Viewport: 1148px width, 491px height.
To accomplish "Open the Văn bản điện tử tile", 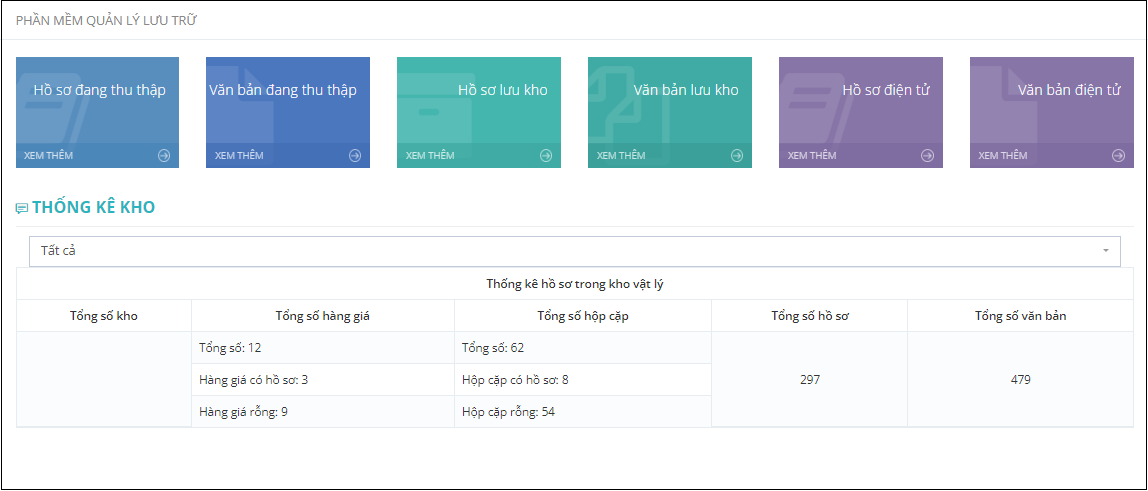I will tap(1052, 113).
